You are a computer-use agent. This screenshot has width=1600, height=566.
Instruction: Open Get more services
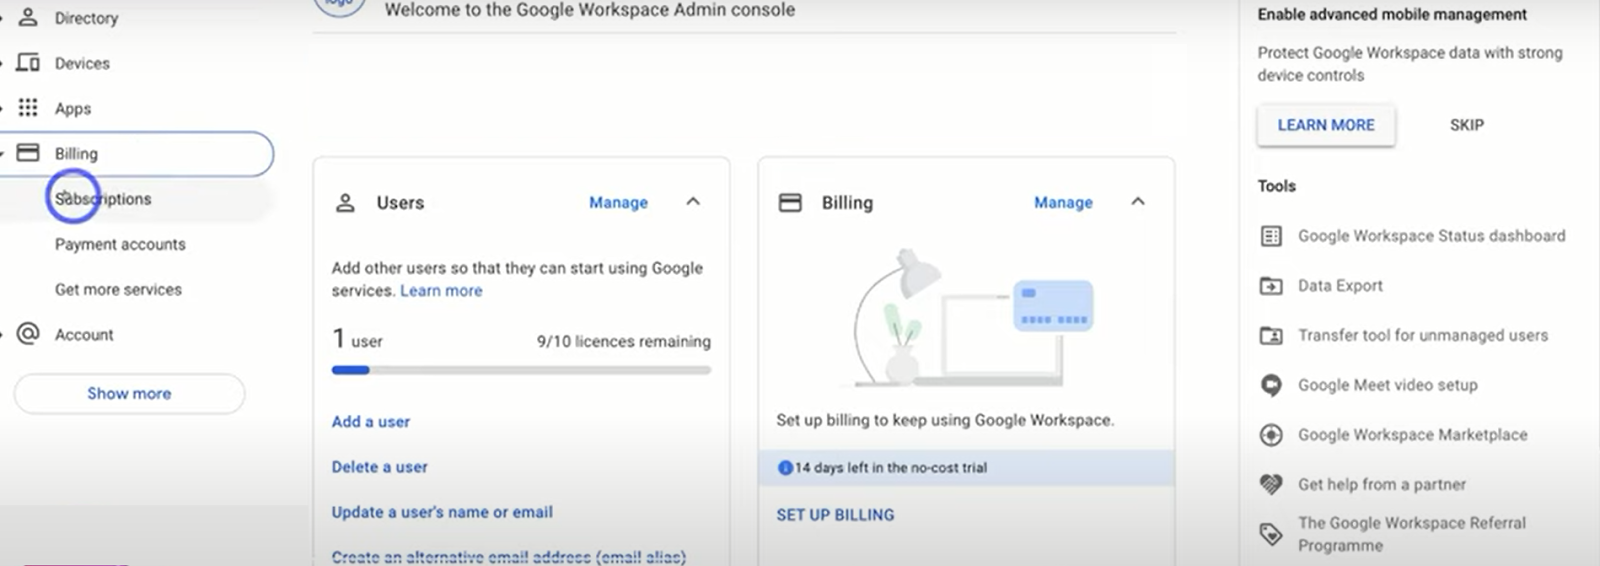click(x=118, y=289)
